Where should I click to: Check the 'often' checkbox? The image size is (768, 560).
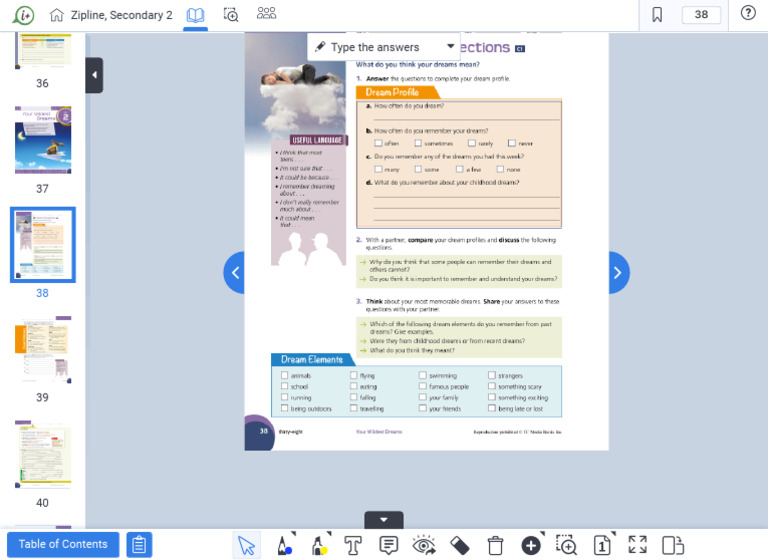coord(378,143)
